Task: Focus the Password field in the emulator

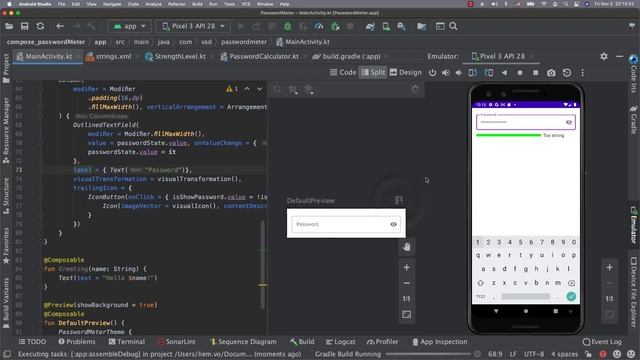Action: (526, 122)
